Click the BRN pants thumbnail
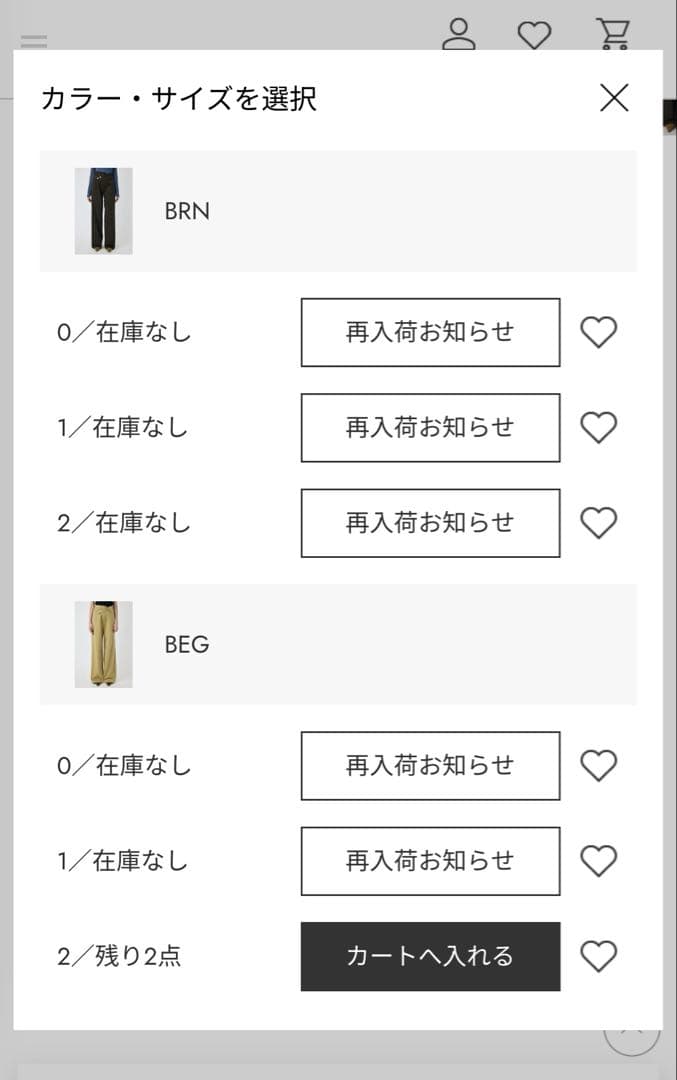The height and width of the screenshot is (1080, 677). 103,211
